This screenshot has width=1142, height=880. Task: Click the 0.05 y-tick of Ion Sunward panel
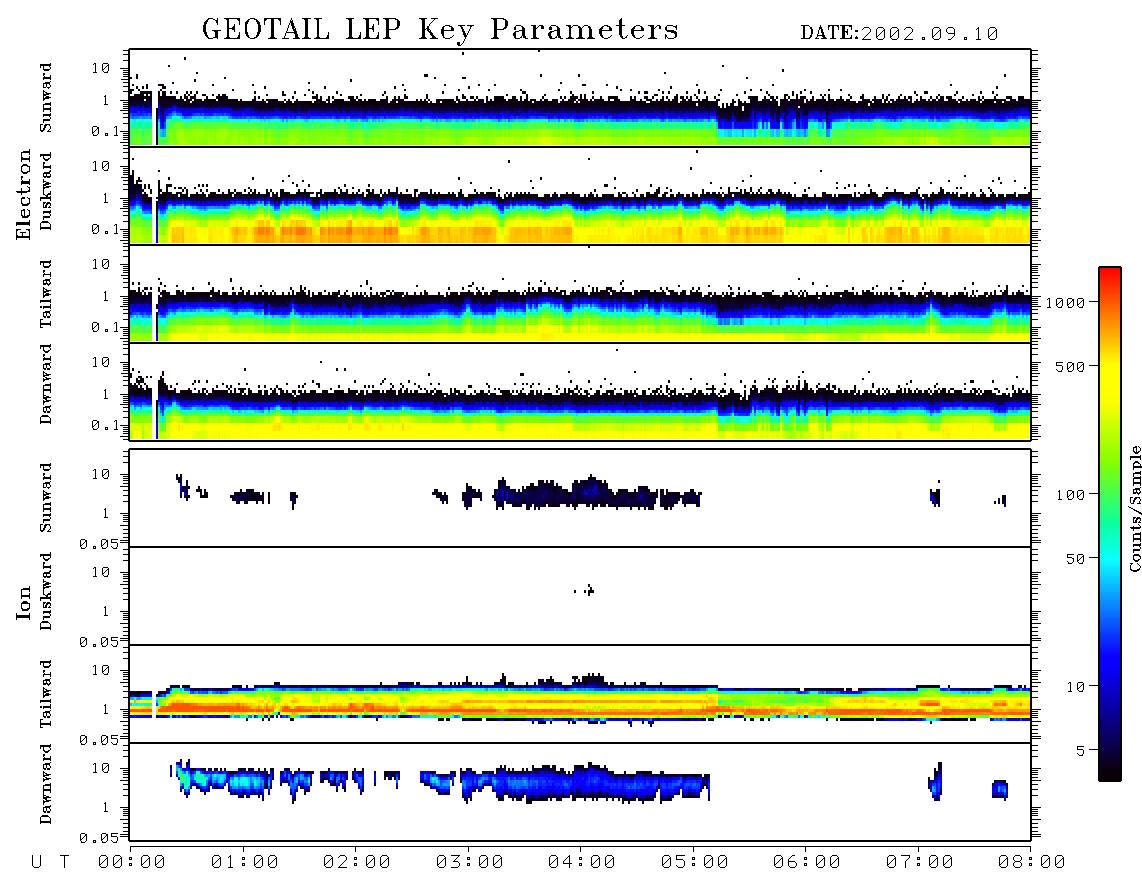pos(99,543)
